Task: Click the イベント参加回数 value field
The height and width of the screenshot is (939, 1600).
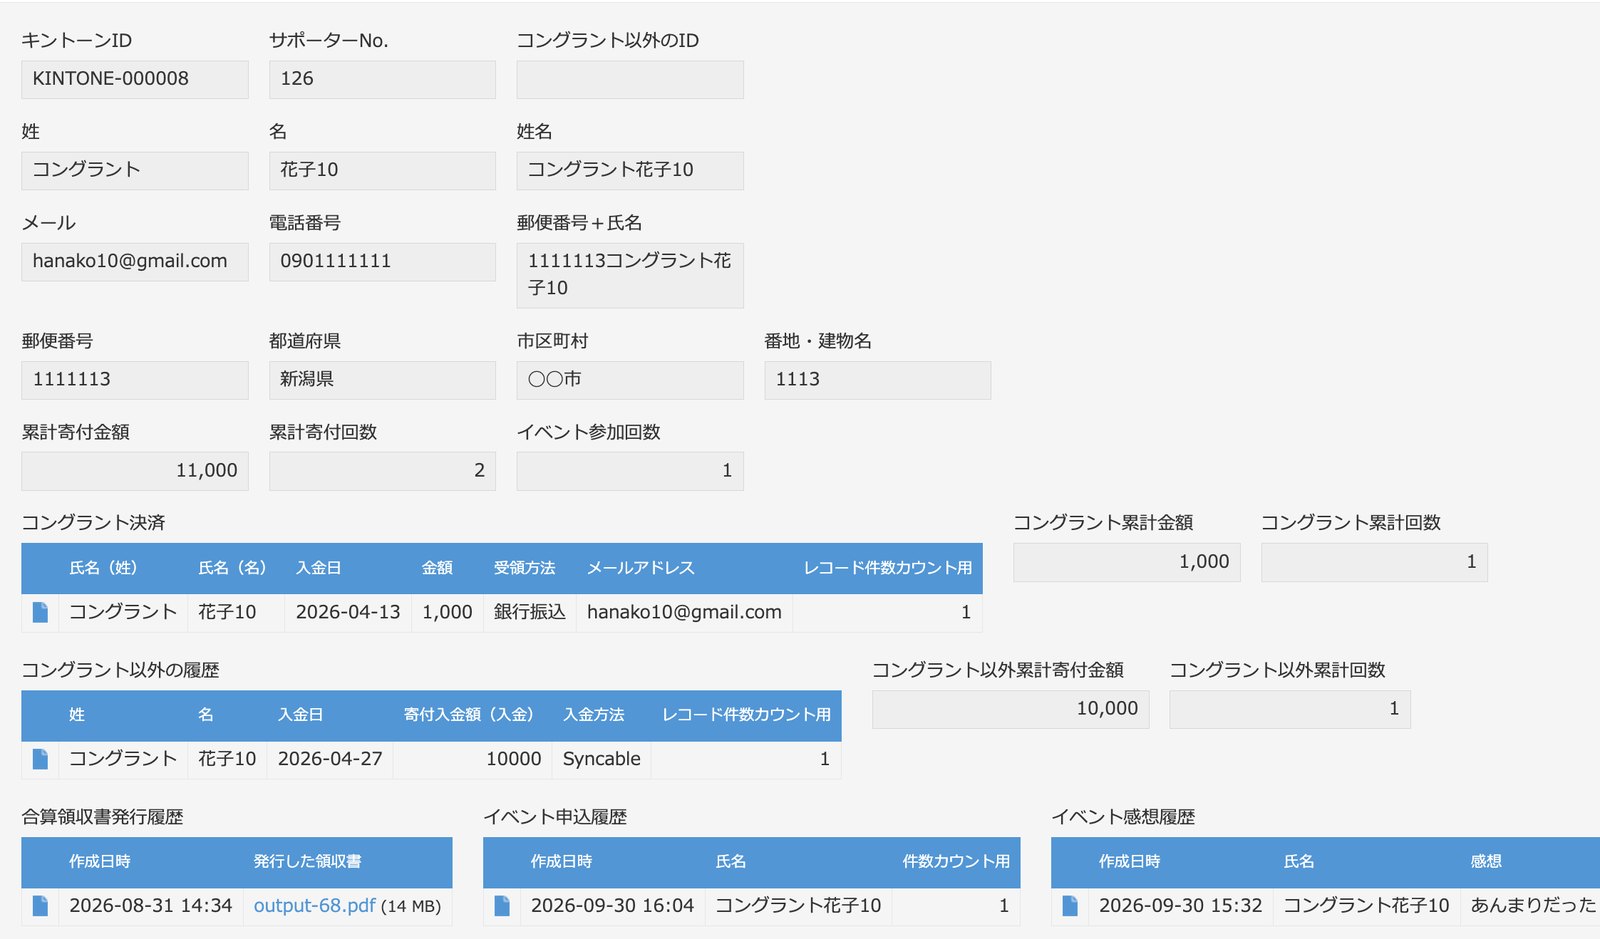Action: pyautogui.click(x=630, y=471)
